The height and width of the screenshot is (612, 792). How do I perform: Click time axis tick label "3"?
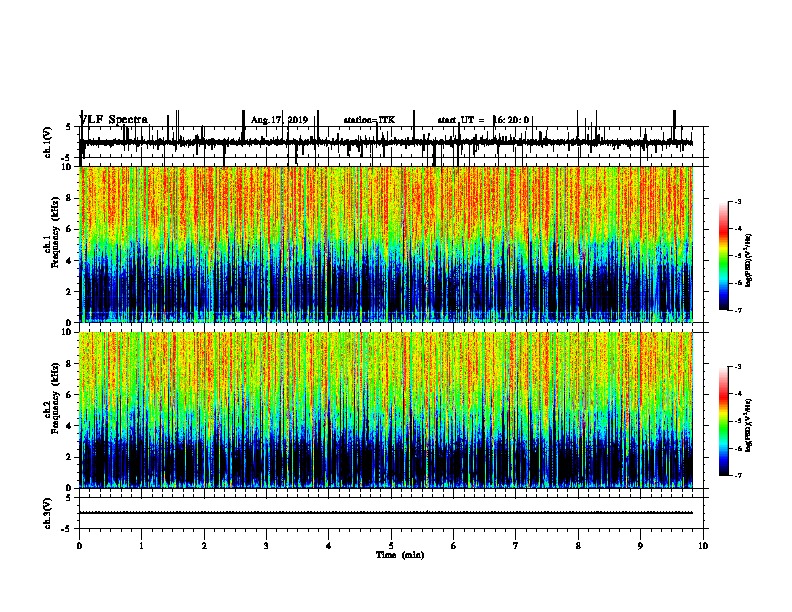[266, 546]
